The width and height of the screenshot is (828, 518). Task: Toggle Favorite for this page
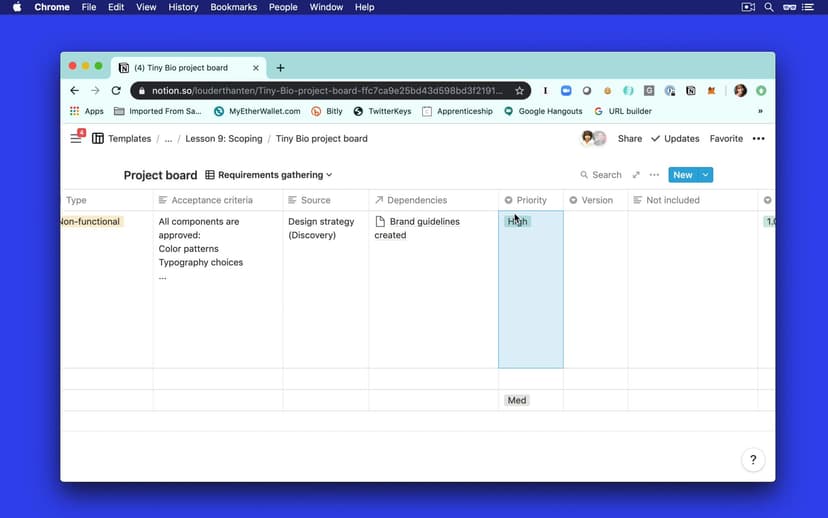click(726, 139)
